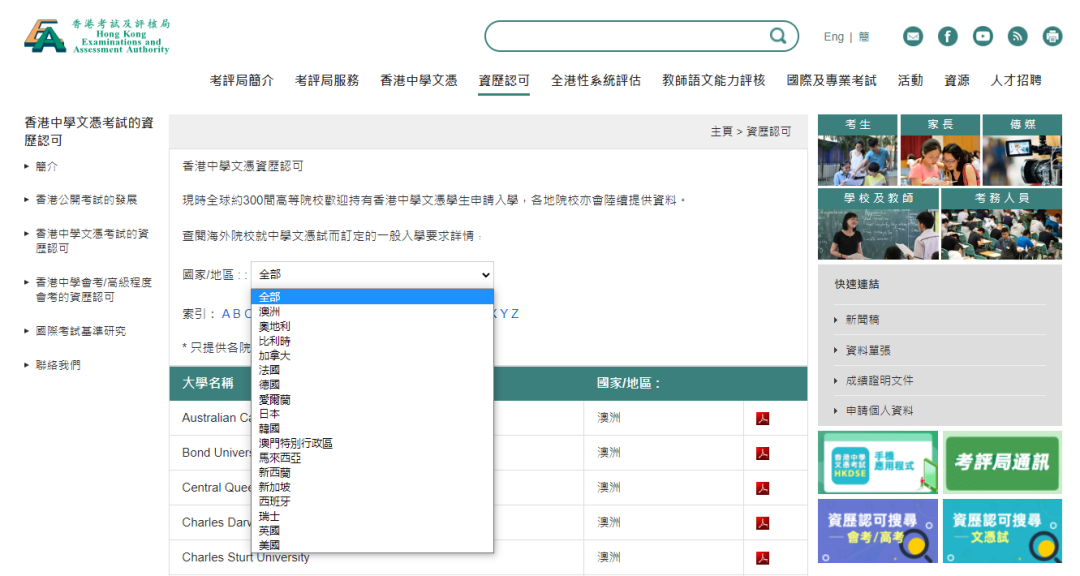This screenshot has height=576, width=1080.
Task: Click the HKEAA logo
Action: point(97,36)
